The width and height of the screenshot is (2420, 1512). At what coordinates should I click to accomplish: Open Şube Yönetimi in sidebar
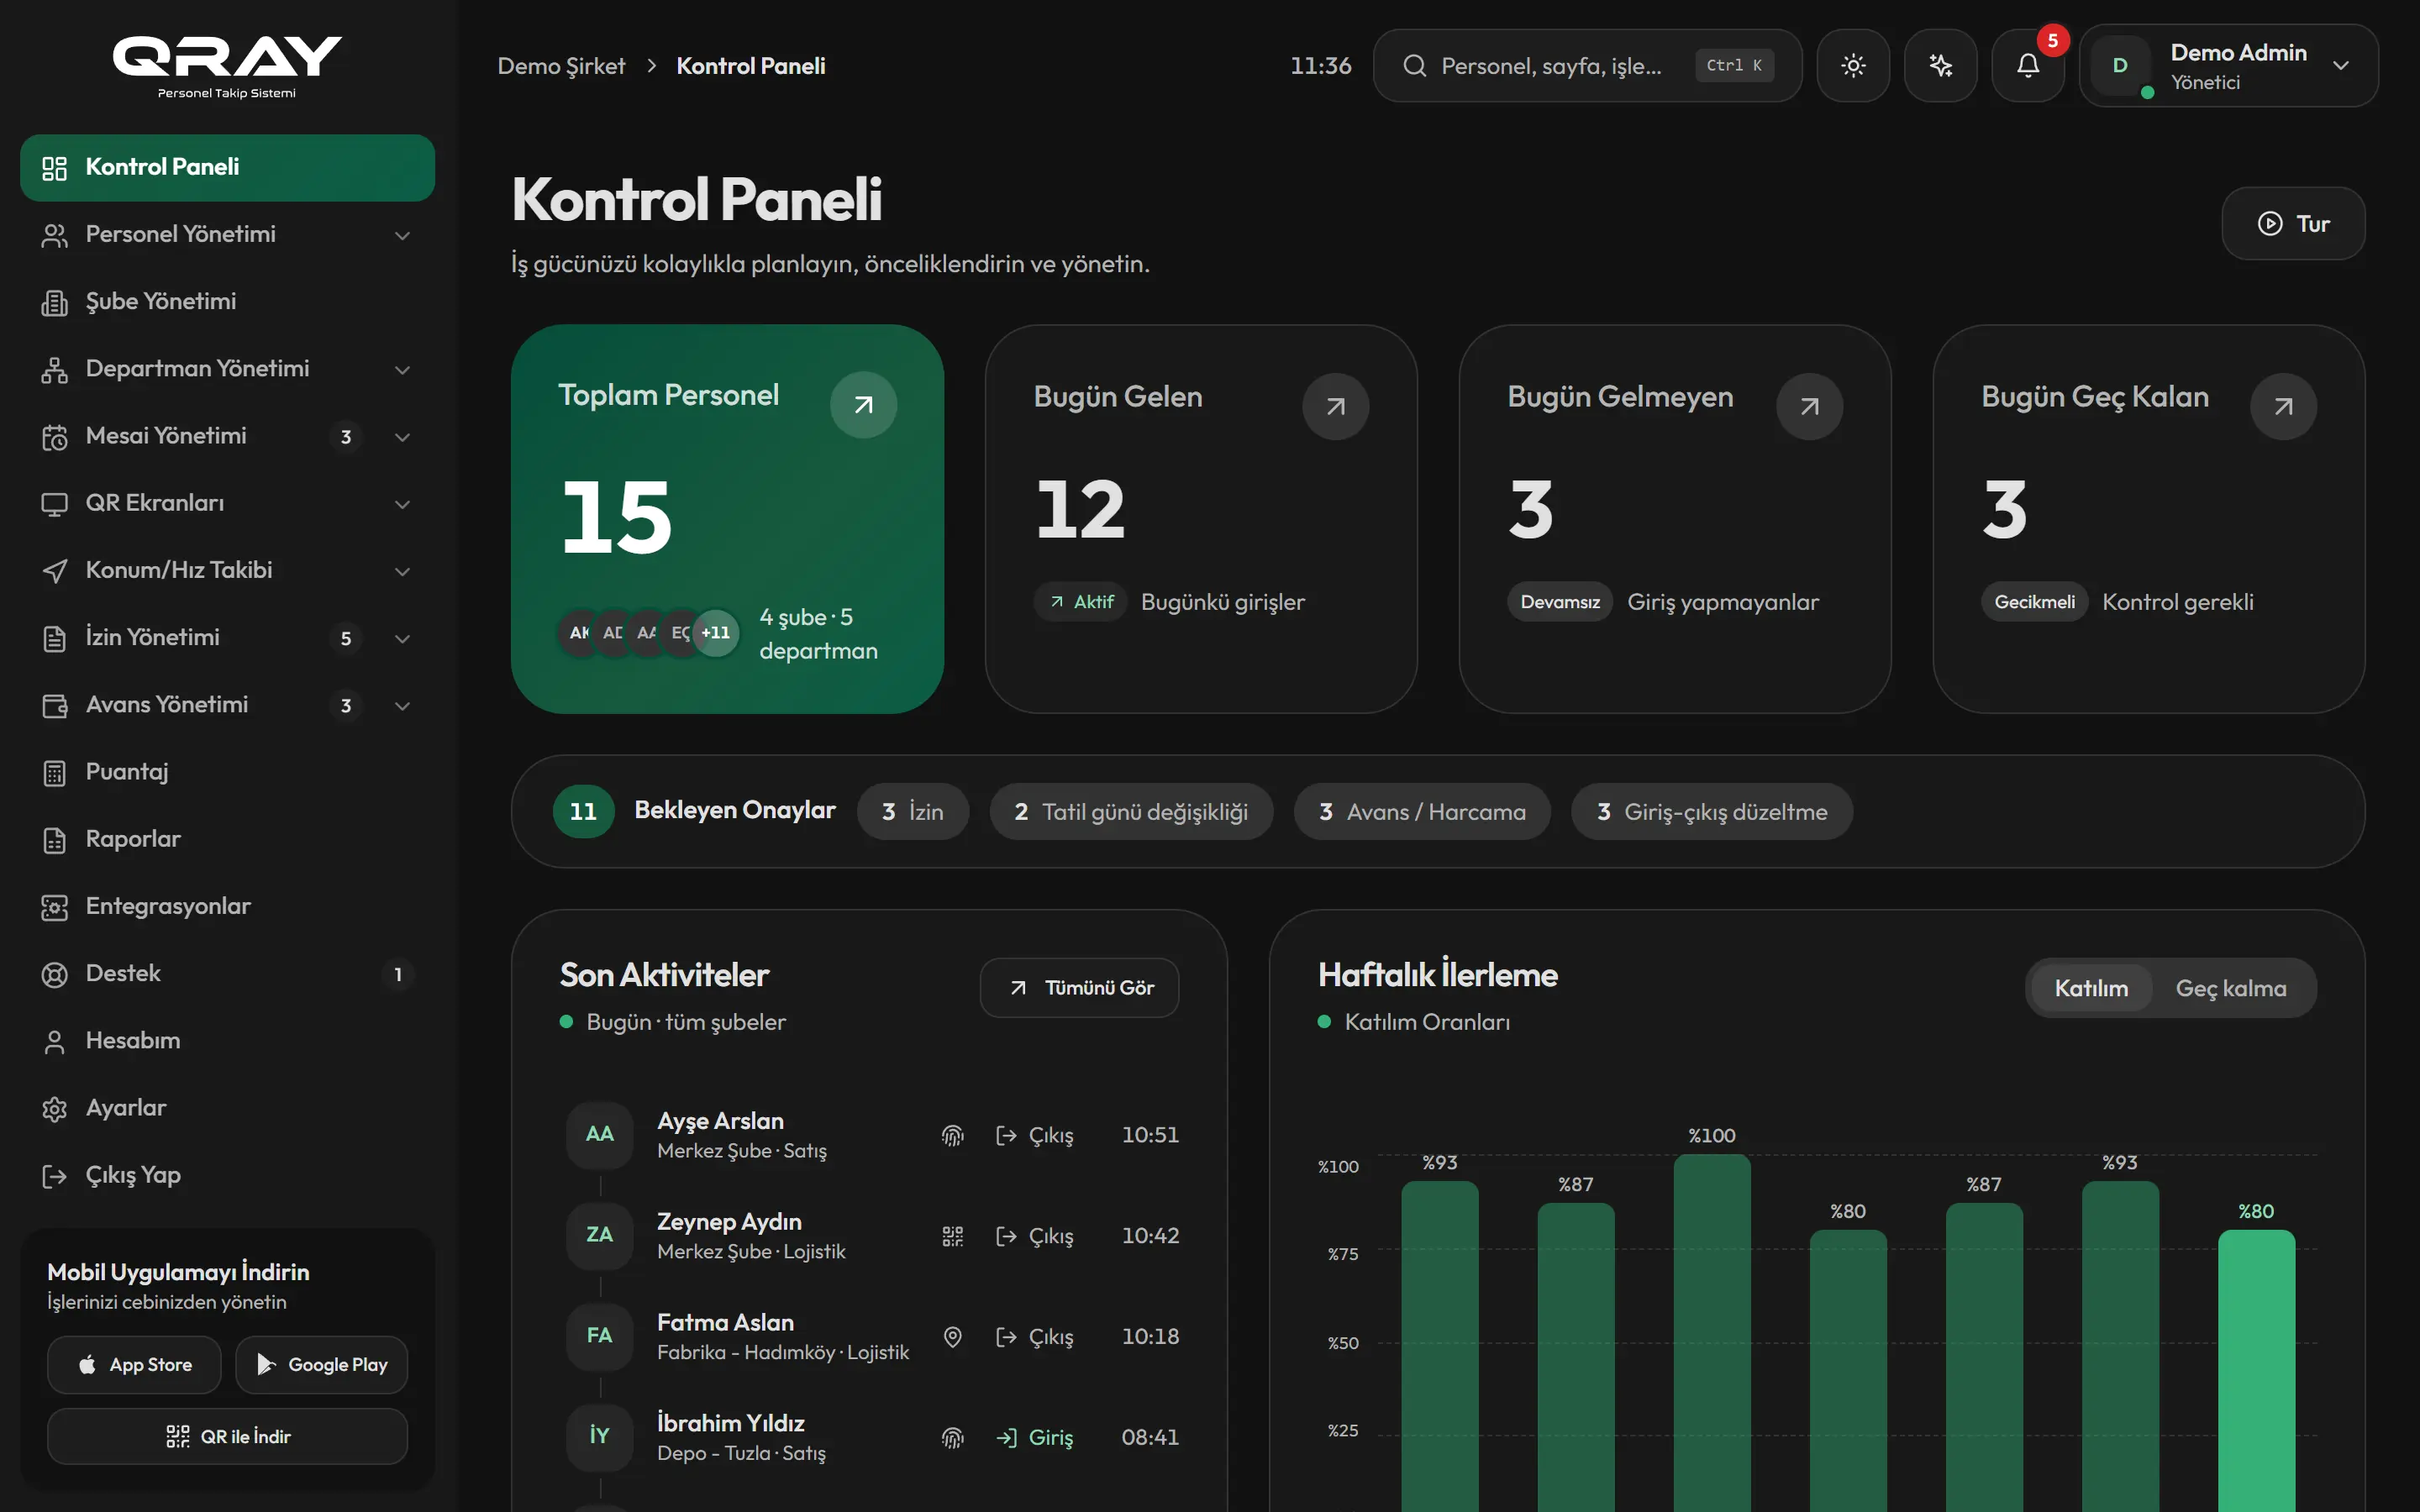click(227, 302)
